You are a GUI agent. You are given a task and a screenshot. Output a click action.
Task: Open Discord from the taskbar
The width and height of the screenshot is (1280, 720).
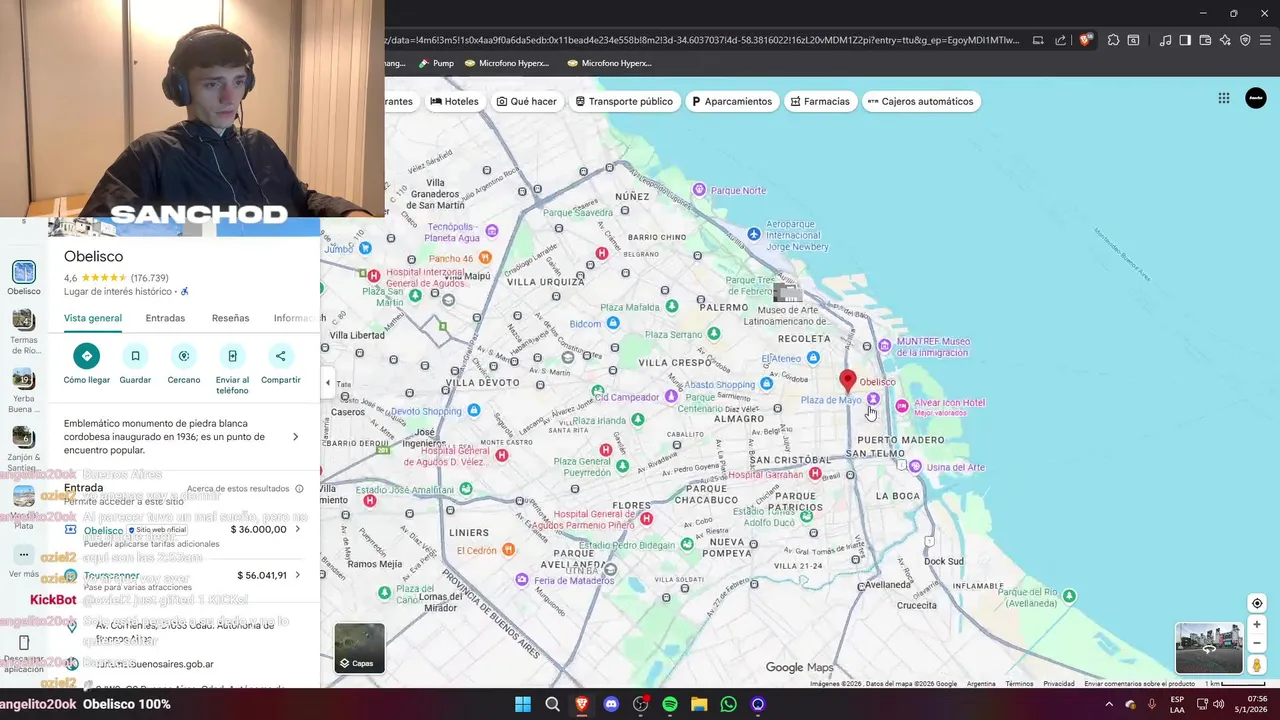click(611, 704)
